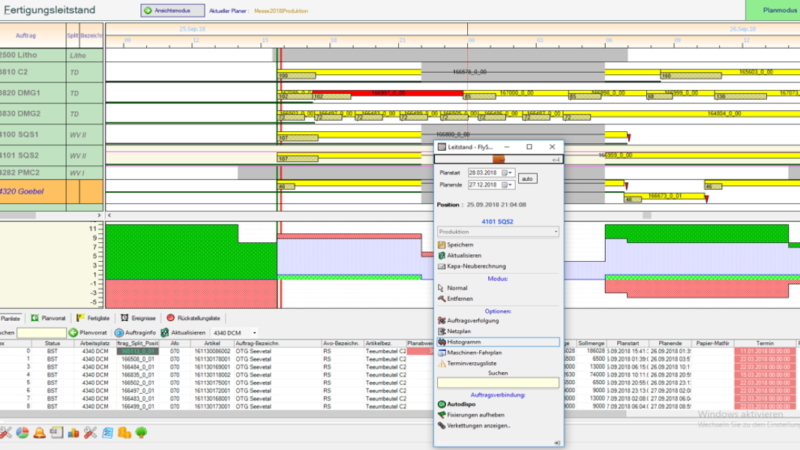Select the 4320 Goebel resource row
The width and height of the screenshot is (800, 450).
point(51,192)
